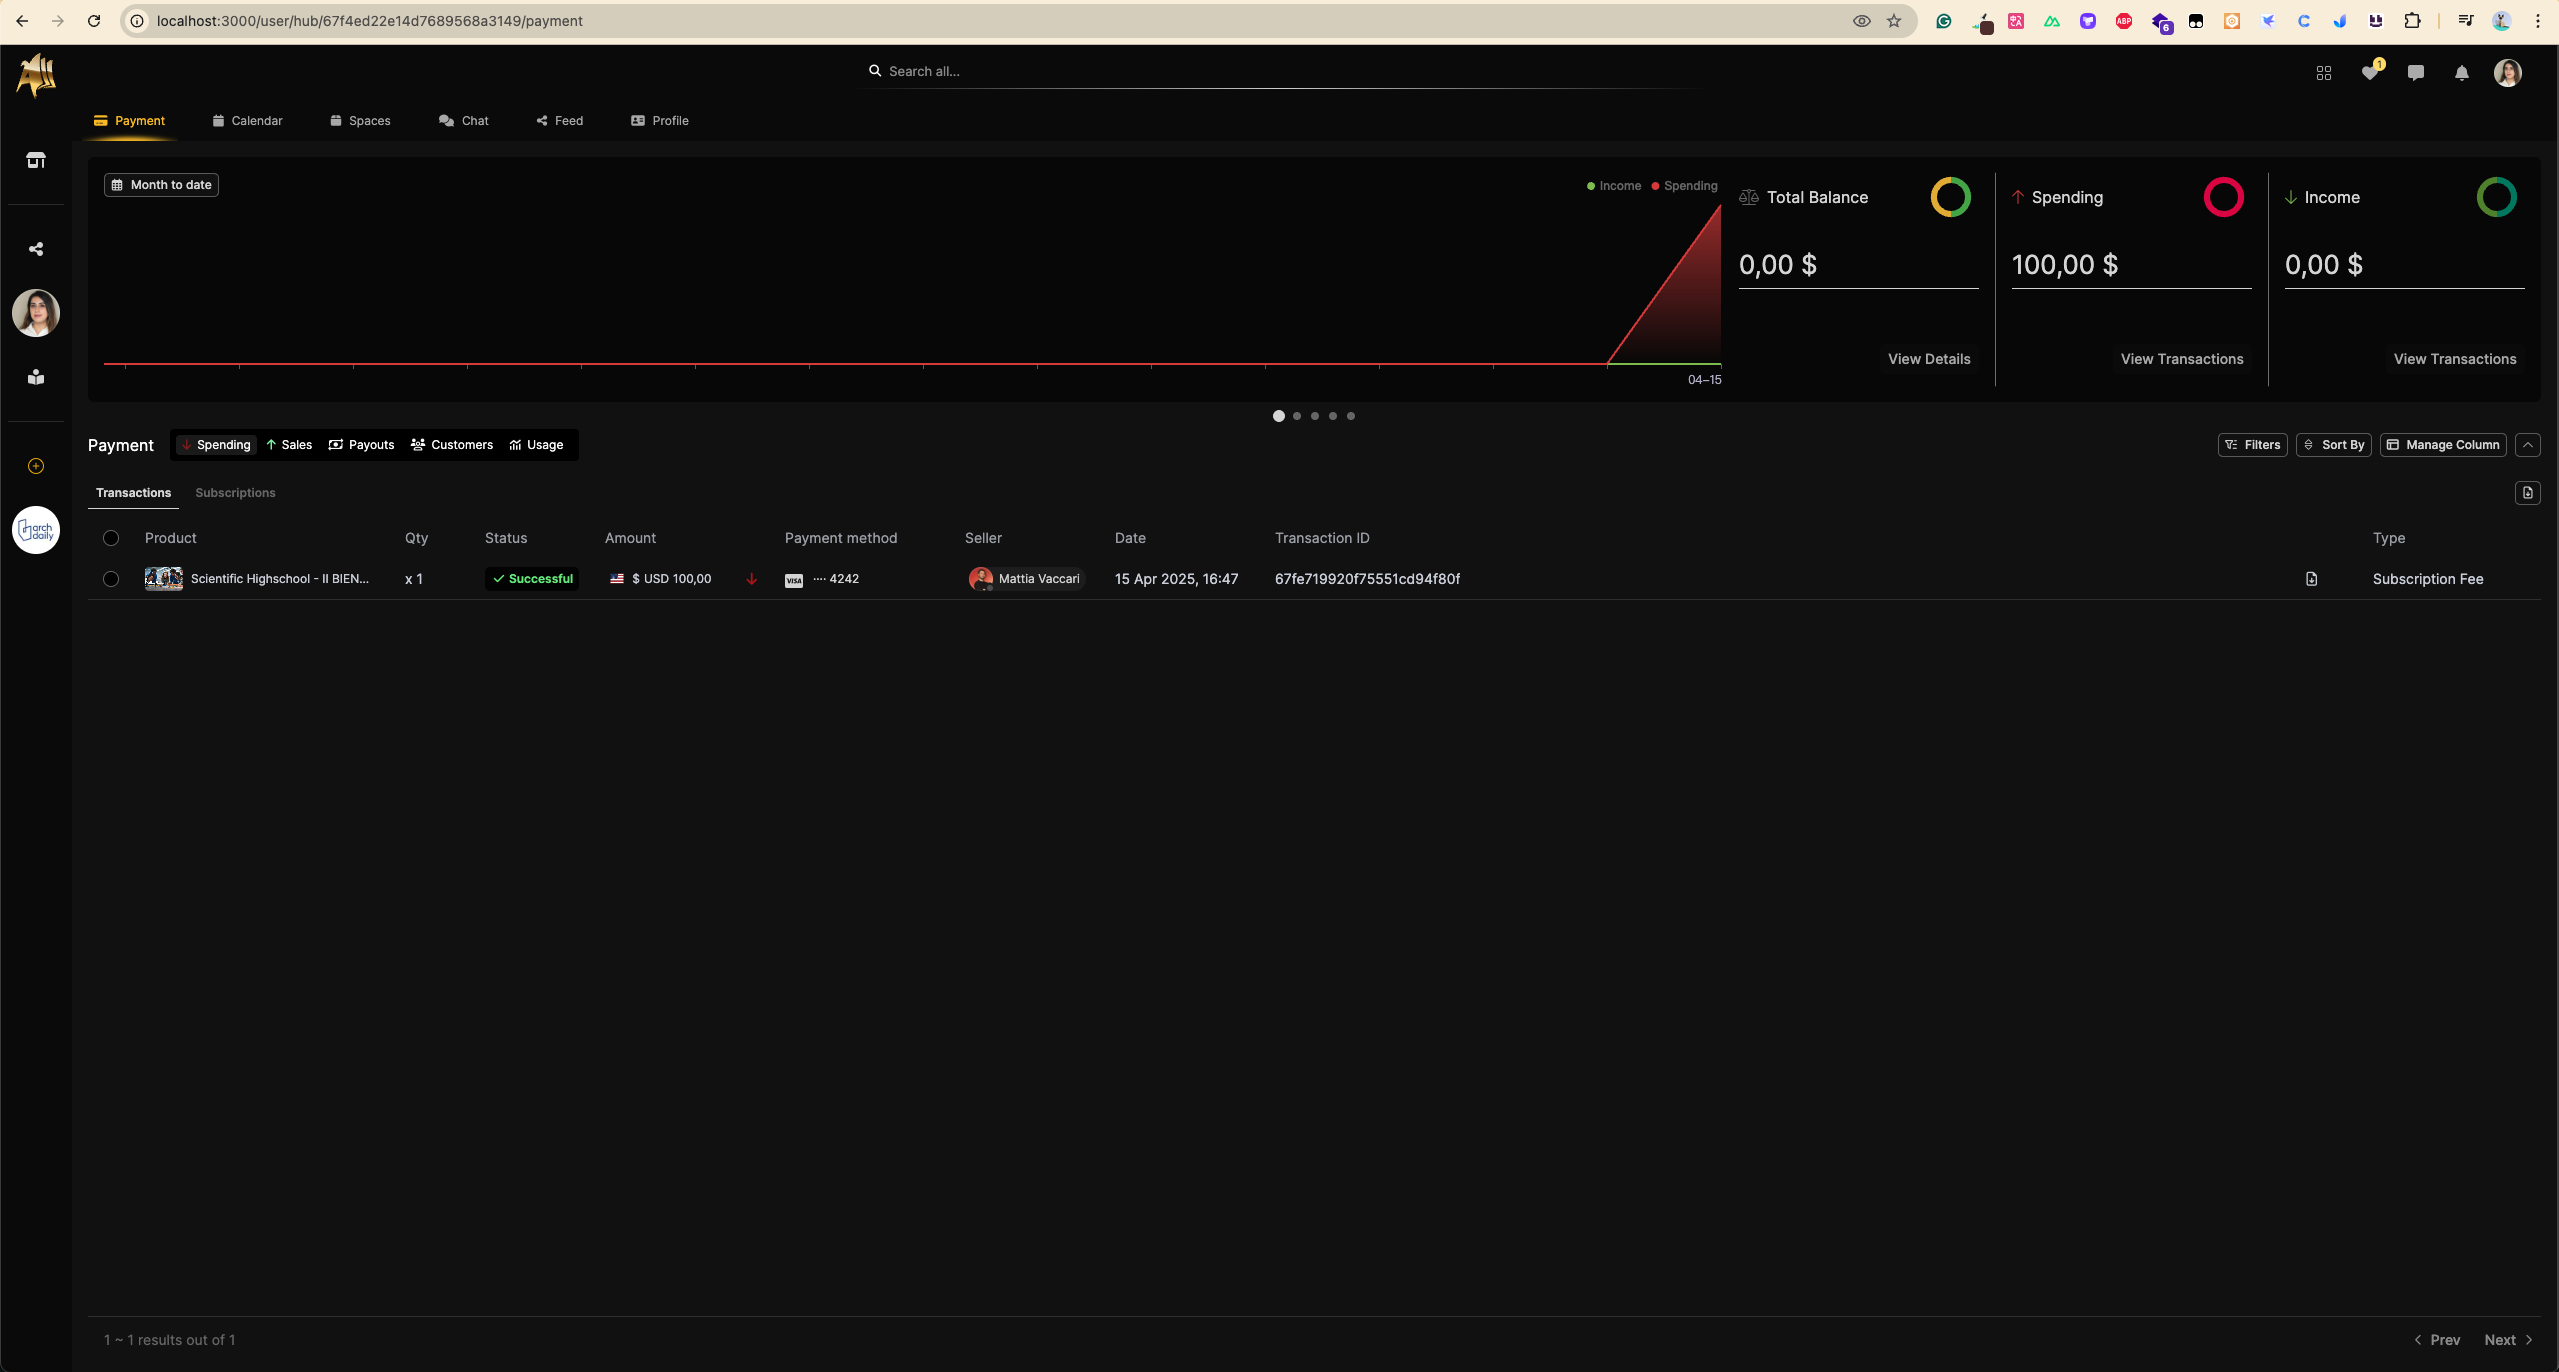2559x1372 pixels.
Task: Open the apps grid icon in header
Action: point(2323,73)
